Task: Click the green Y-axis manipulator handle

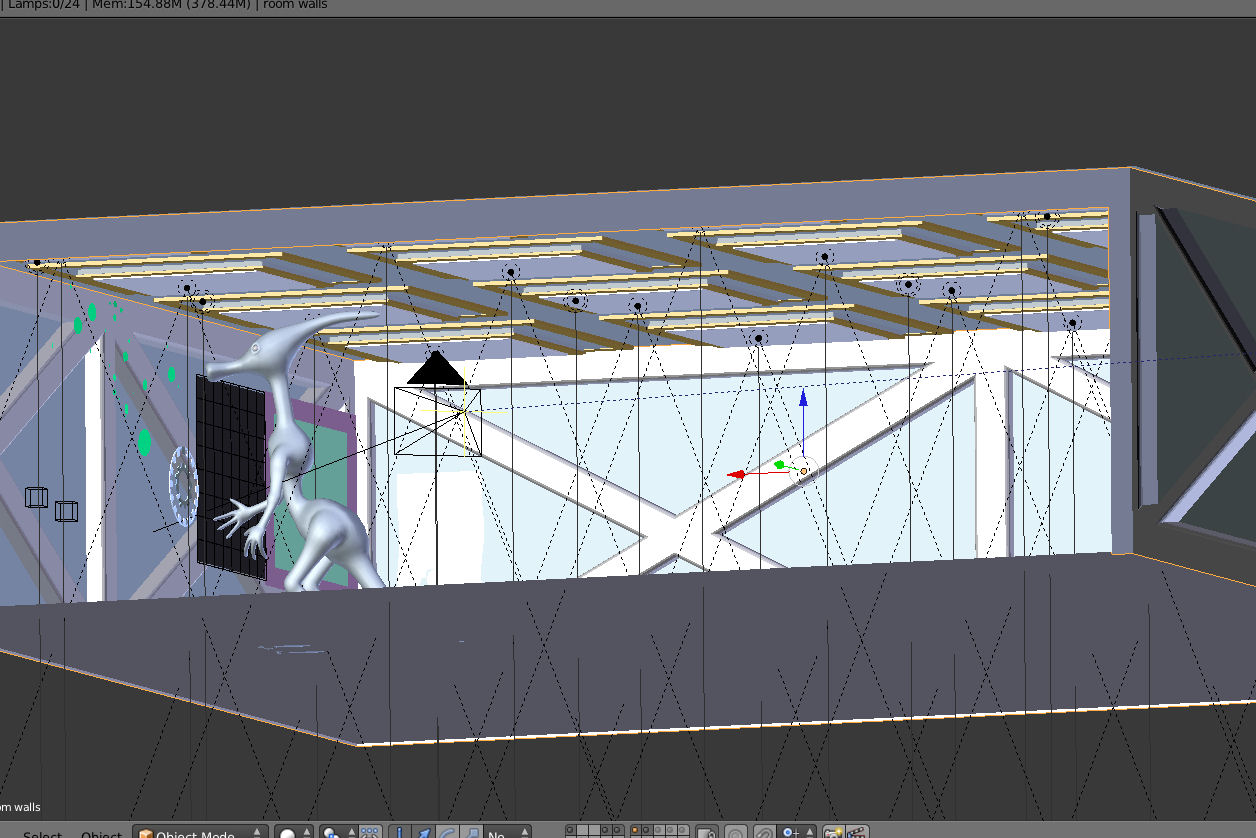Action: pyautogui.click(x=779, y=464)
